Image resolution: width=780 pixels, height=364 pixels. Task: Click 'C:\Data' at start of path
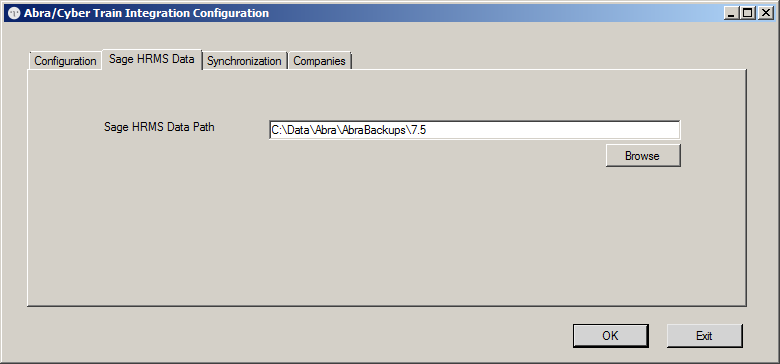point(291,131)
